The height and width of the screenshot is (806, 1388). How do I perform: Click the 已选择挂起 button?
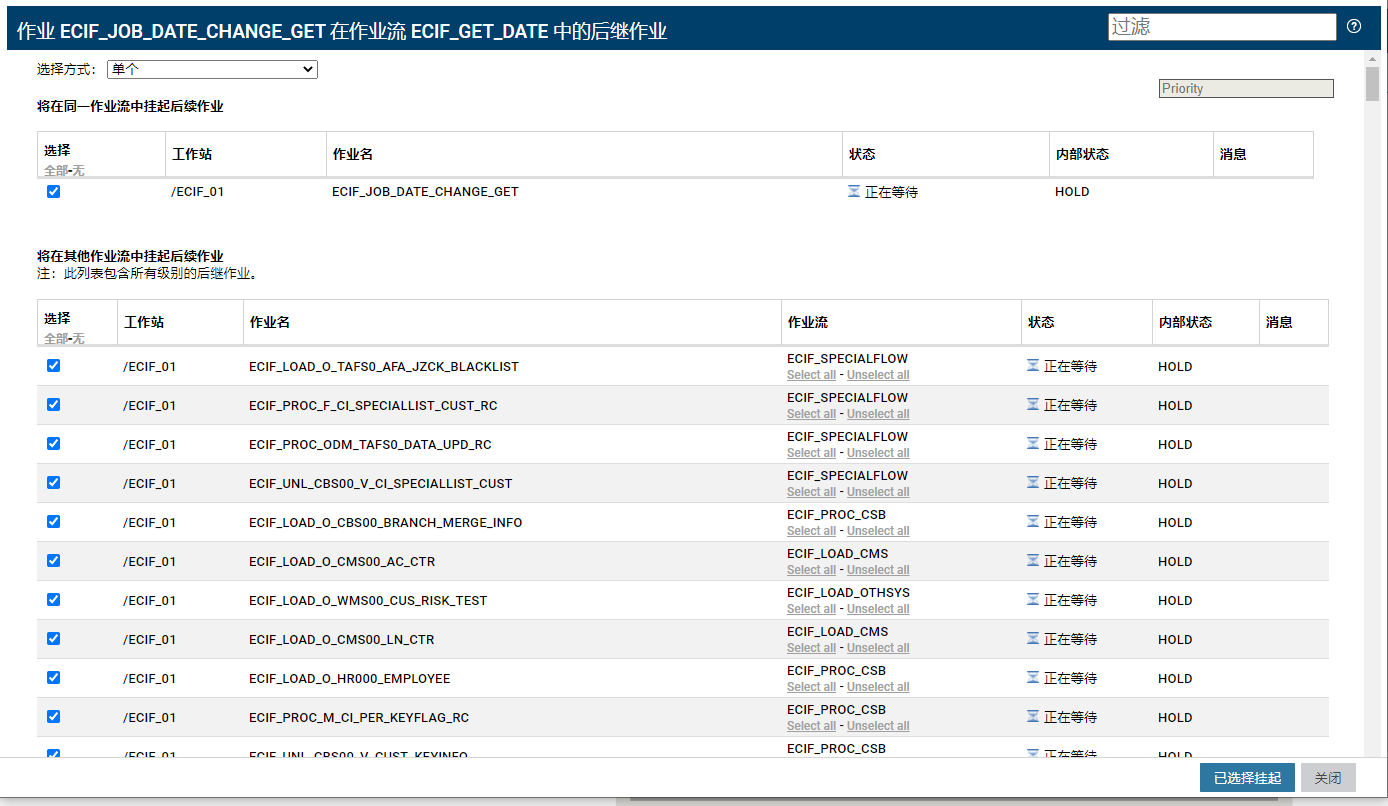[1246, 777]
